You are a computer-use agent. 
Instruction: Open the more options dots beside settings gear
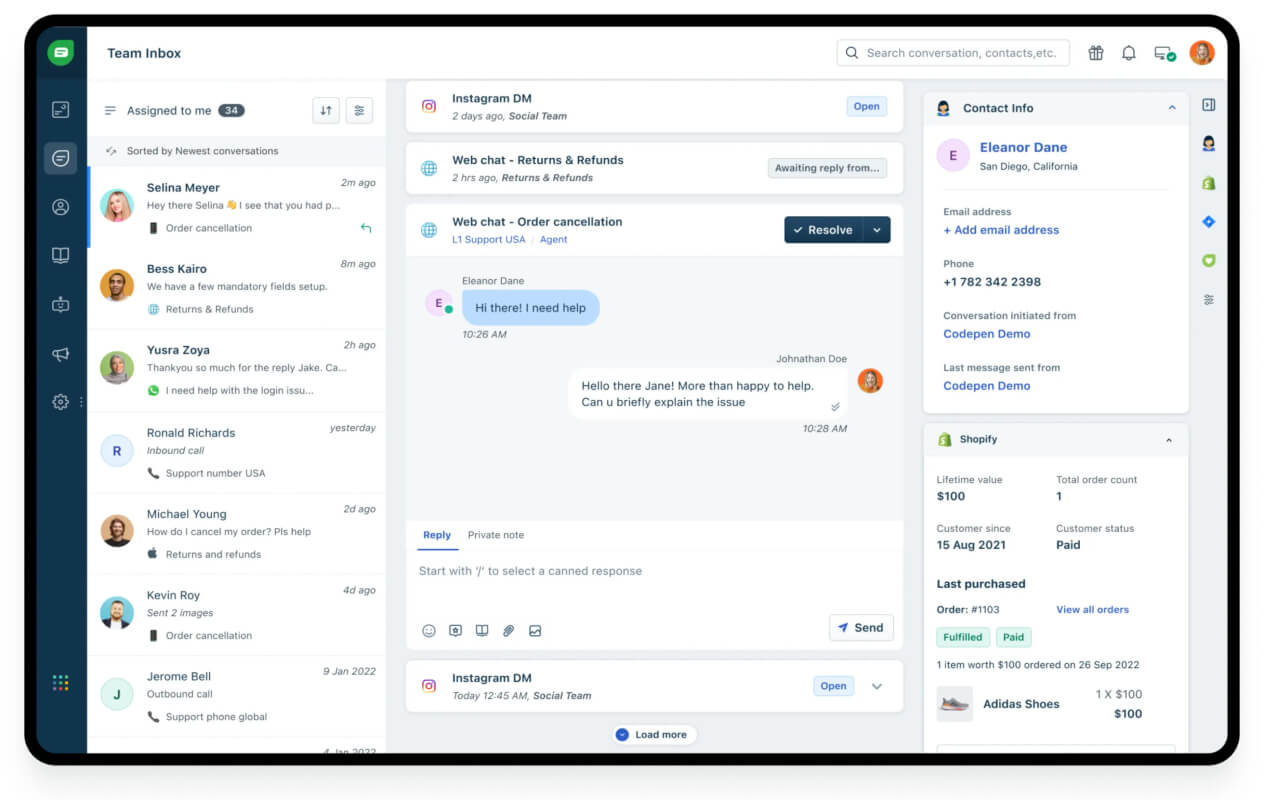click(x=81, y=402)
